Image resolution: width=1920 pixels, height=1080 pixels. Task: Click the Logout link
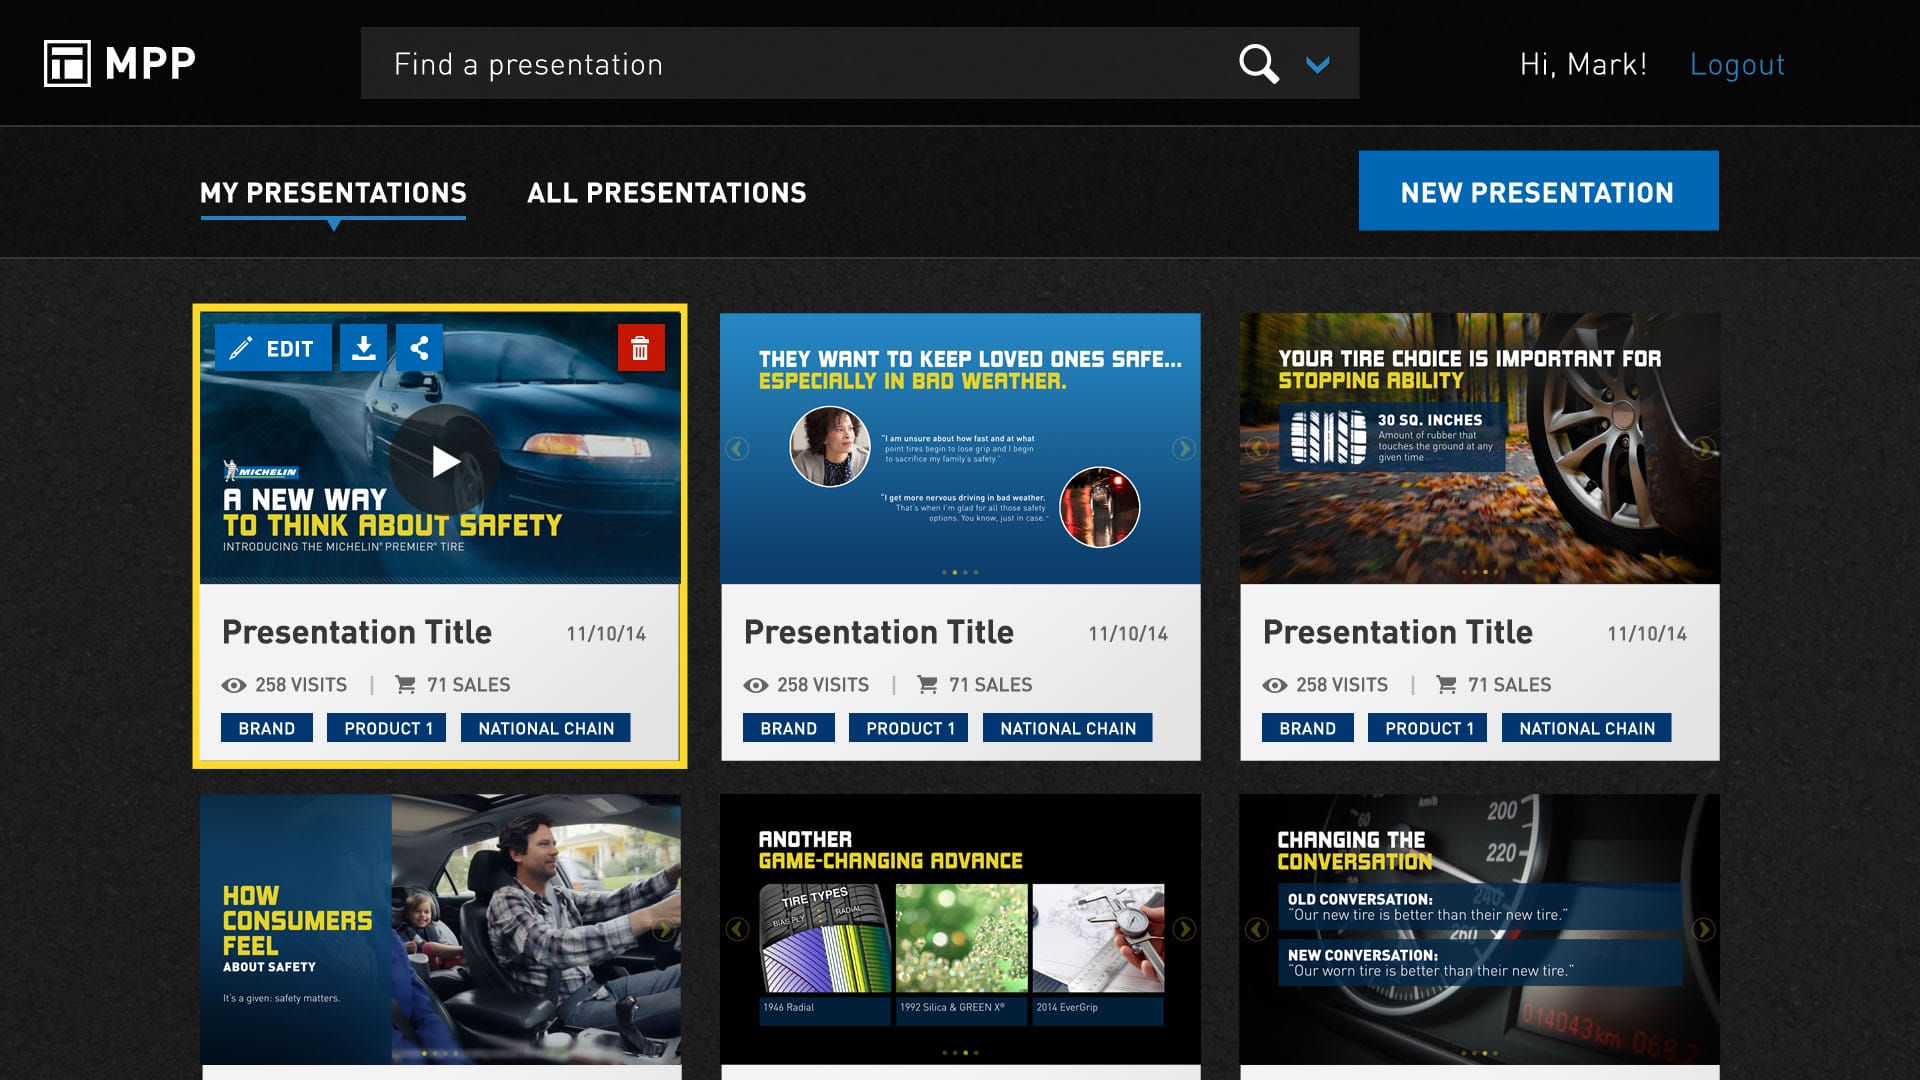click(1737, 64)
